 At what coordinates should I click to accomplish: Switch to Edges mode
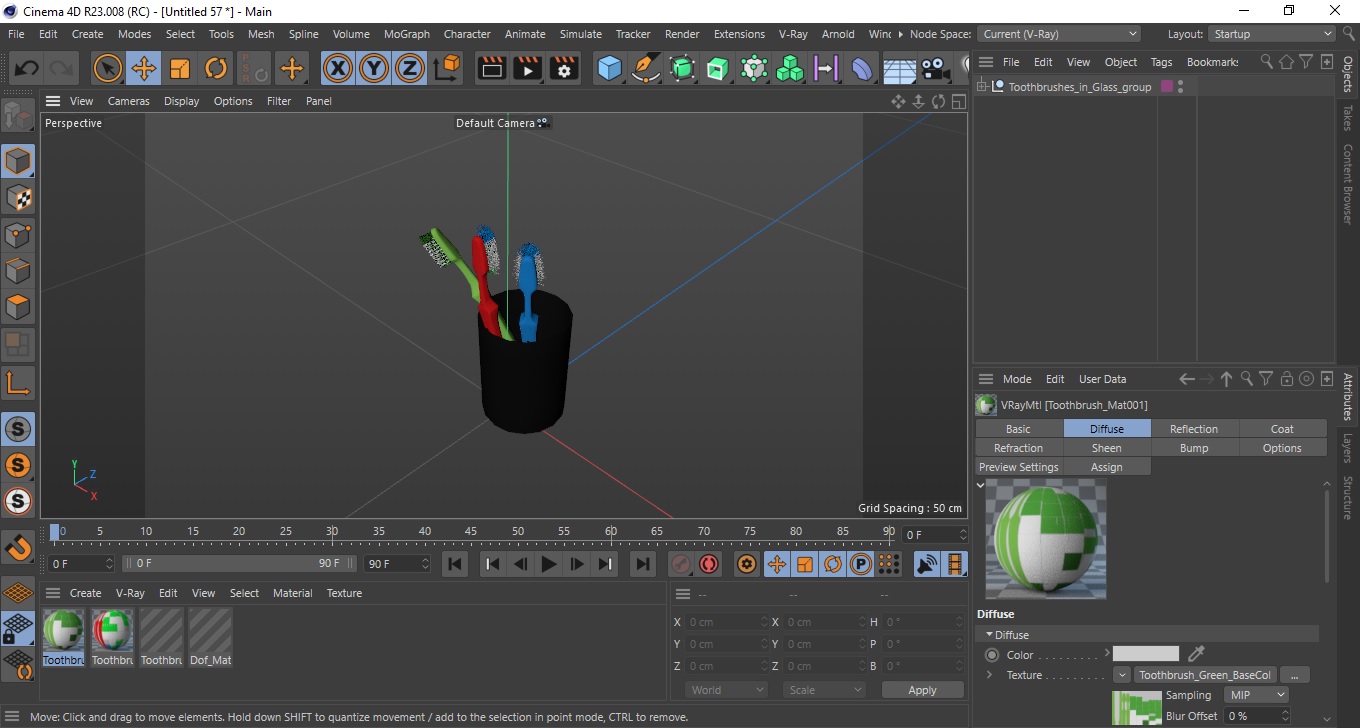[x=18, y=271]
